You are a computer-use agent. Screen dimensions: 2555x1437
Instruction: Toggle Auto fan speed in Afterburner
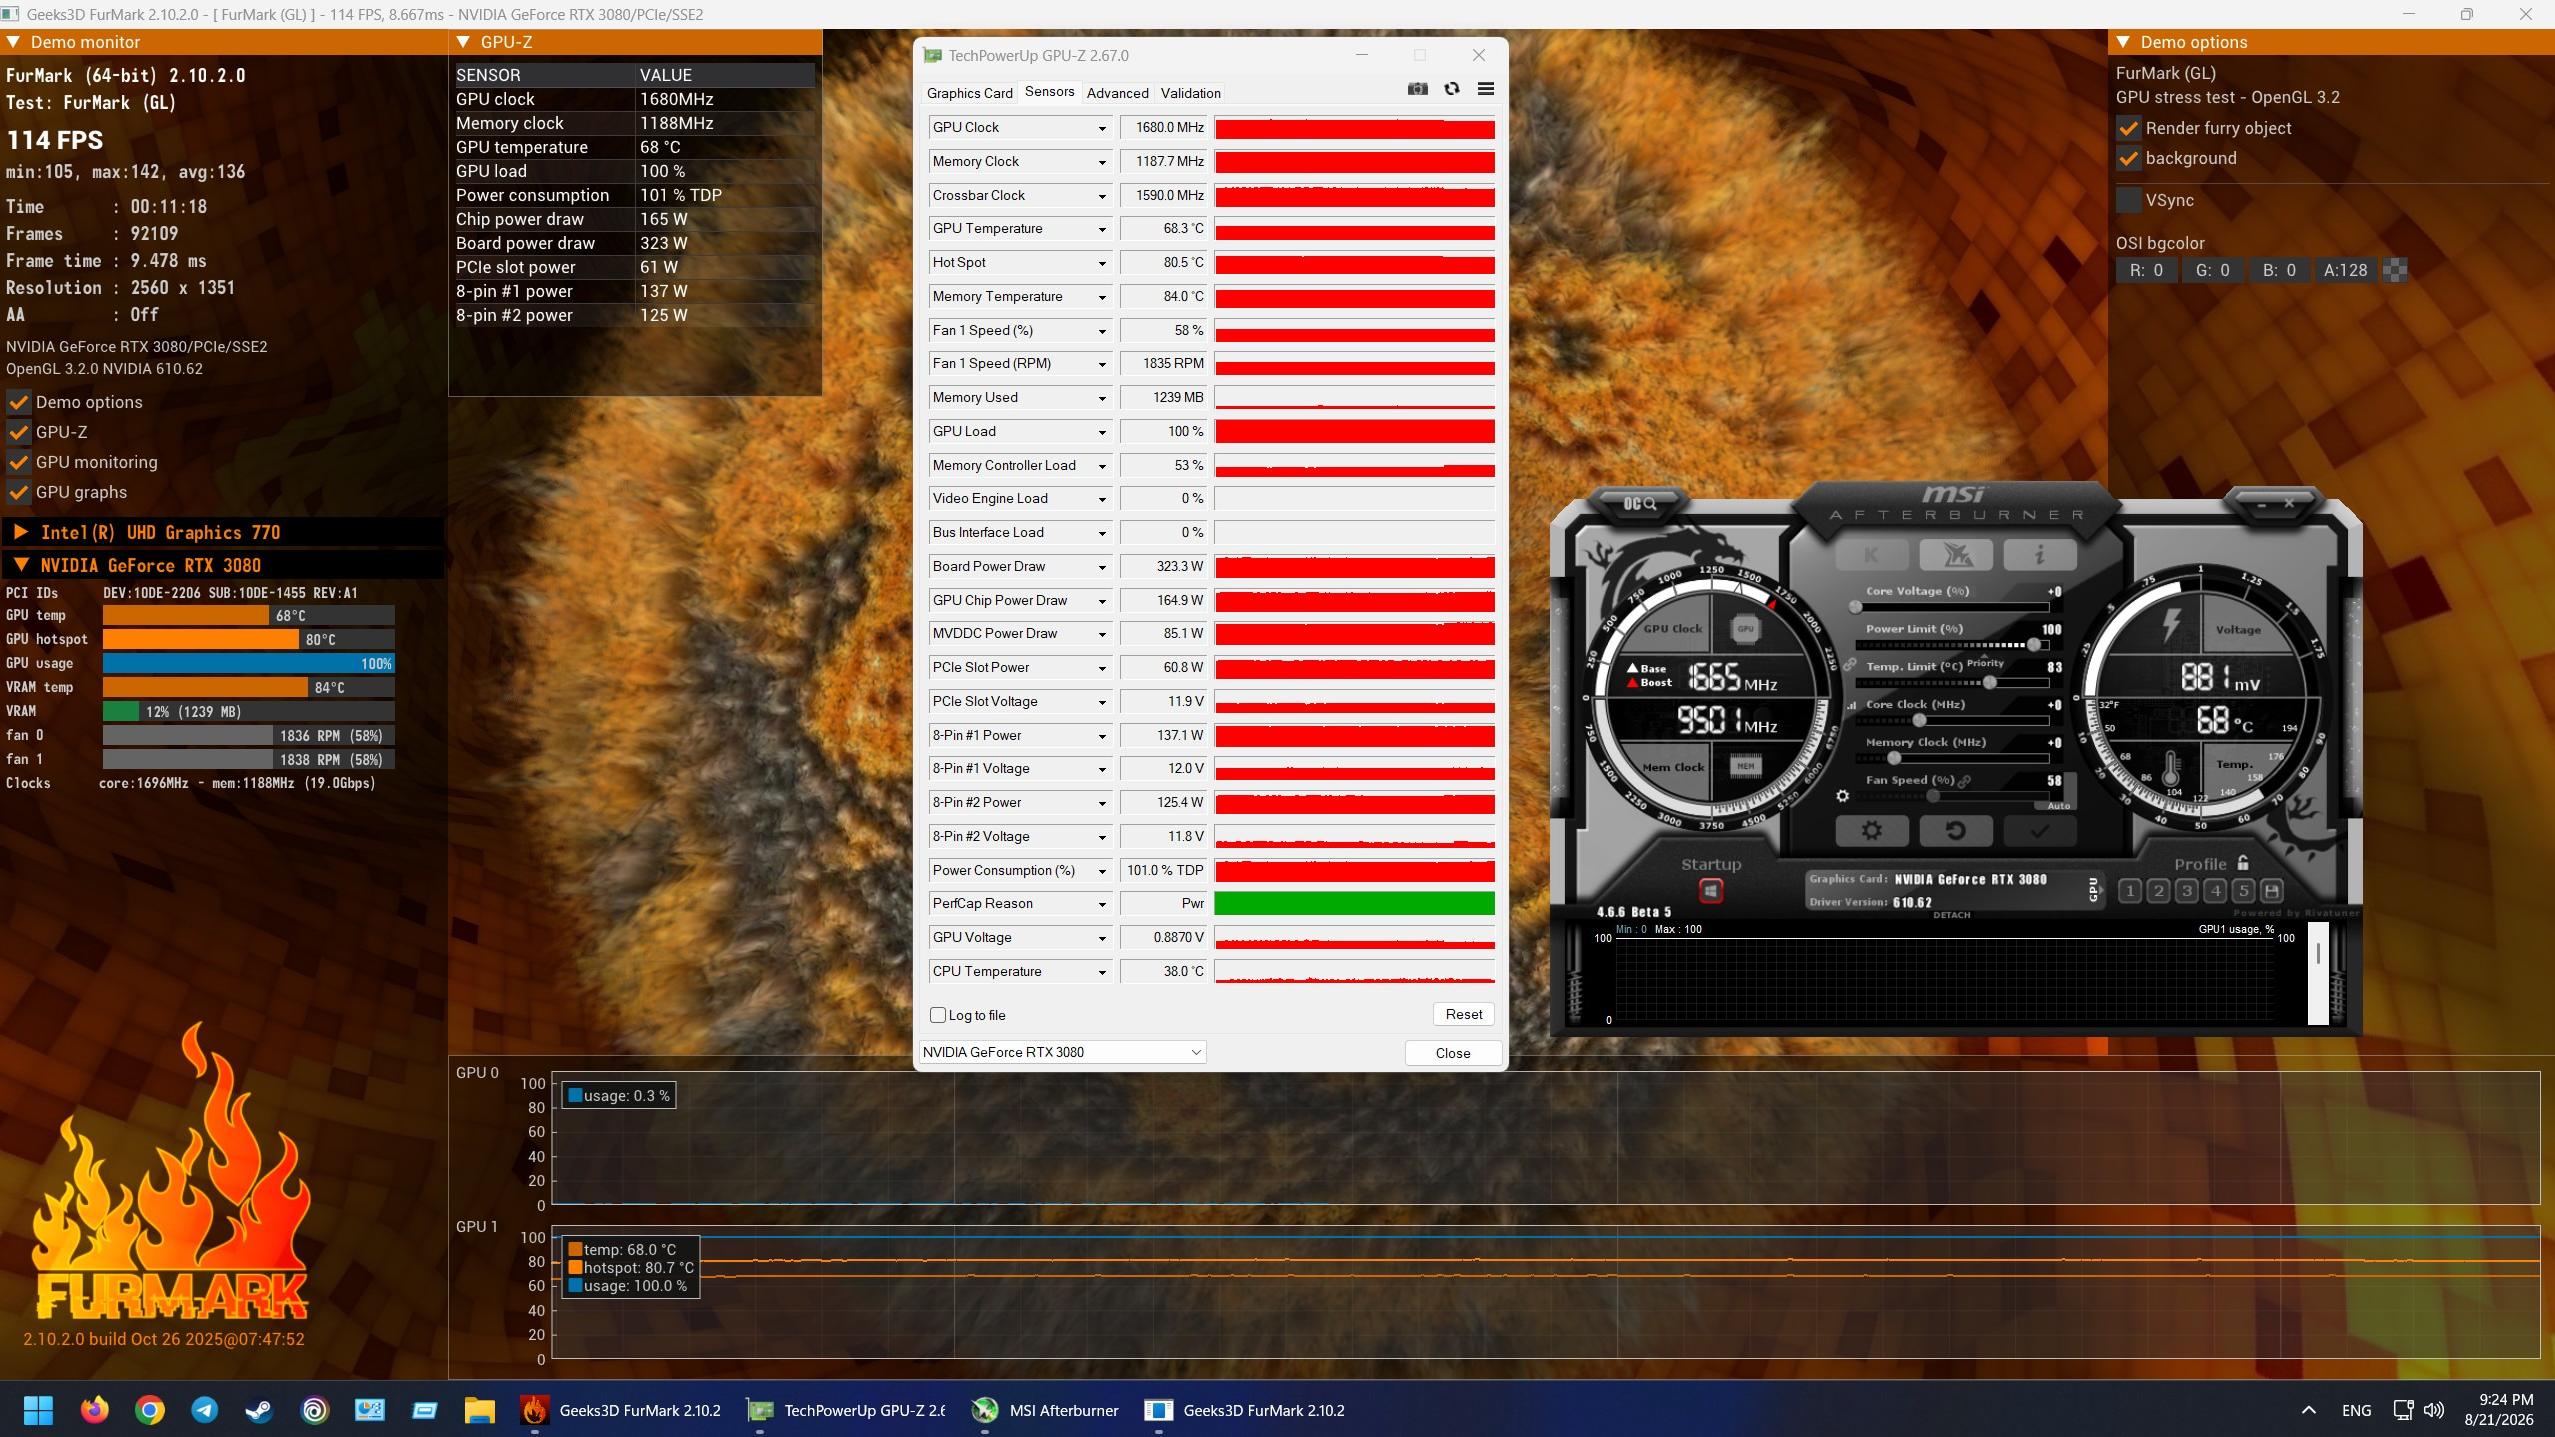tap(2058, 806)
